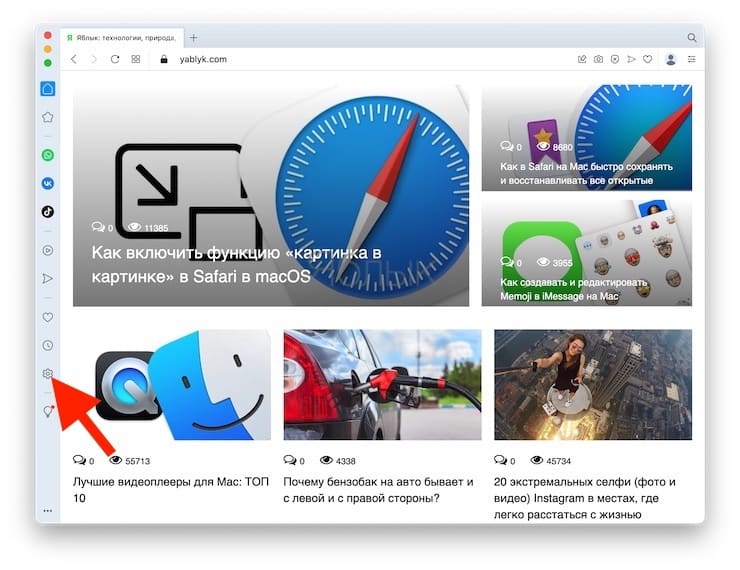Viewport: 740px width, 570px height.
Task: Reload the current page
Action: tap(115, 59)
